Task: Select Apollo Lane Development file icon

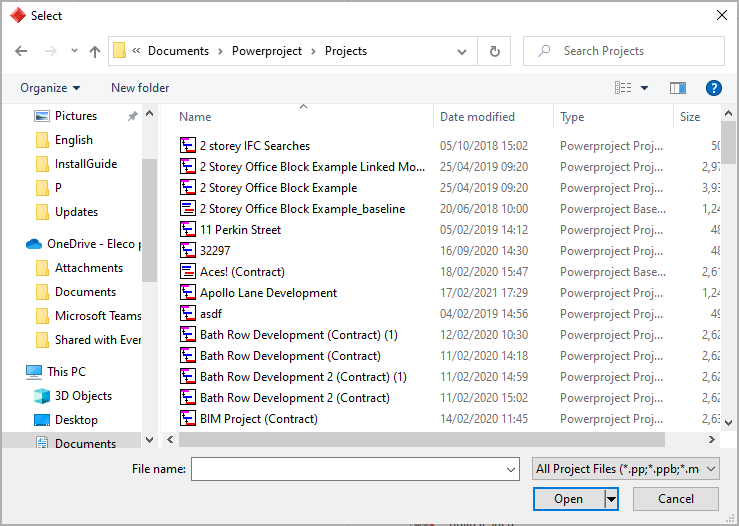Action: tap(188, 292)
